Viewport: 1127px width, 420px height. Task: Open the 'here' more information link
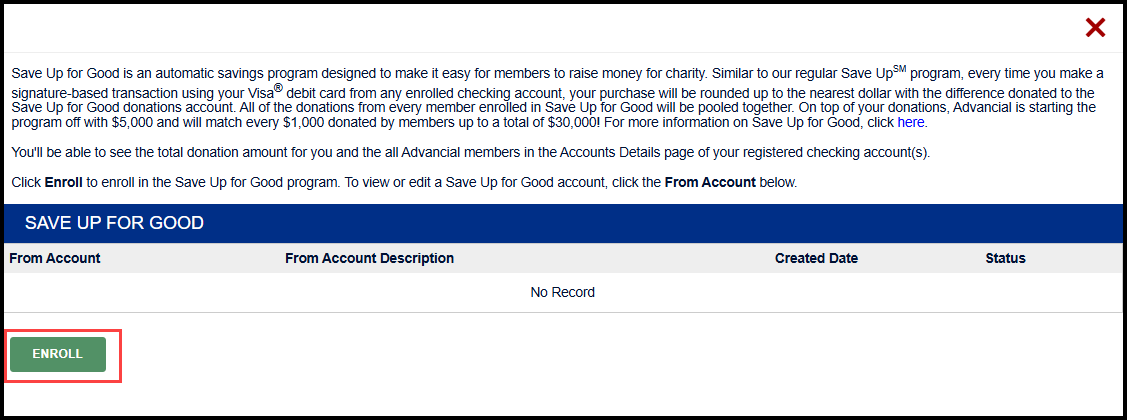pos(911,123)
